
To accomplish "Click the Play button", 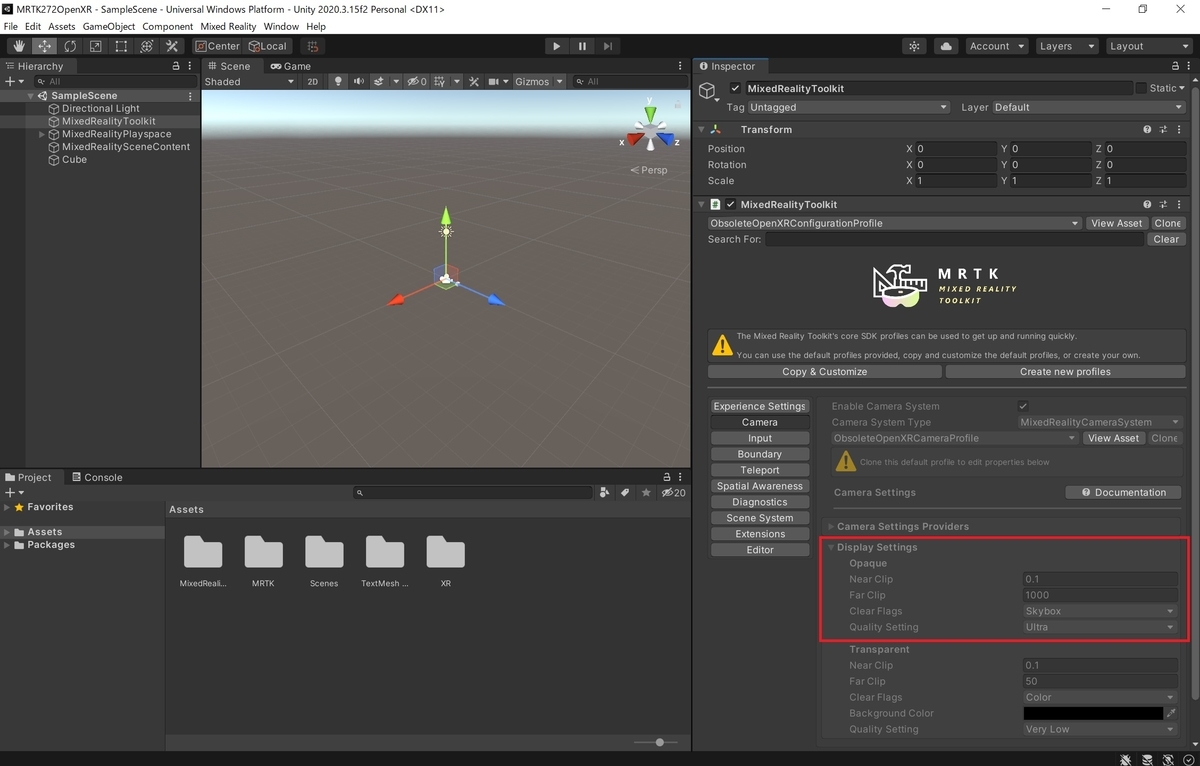I will click(557, 46).
